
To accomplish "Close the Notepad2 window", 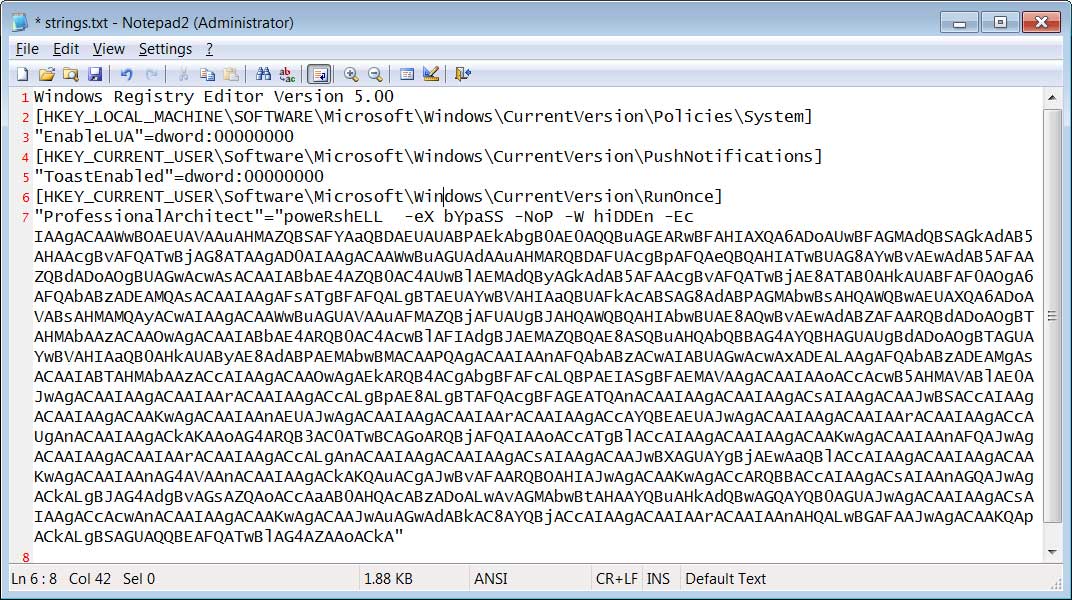I will click(x=1041, y=23).
